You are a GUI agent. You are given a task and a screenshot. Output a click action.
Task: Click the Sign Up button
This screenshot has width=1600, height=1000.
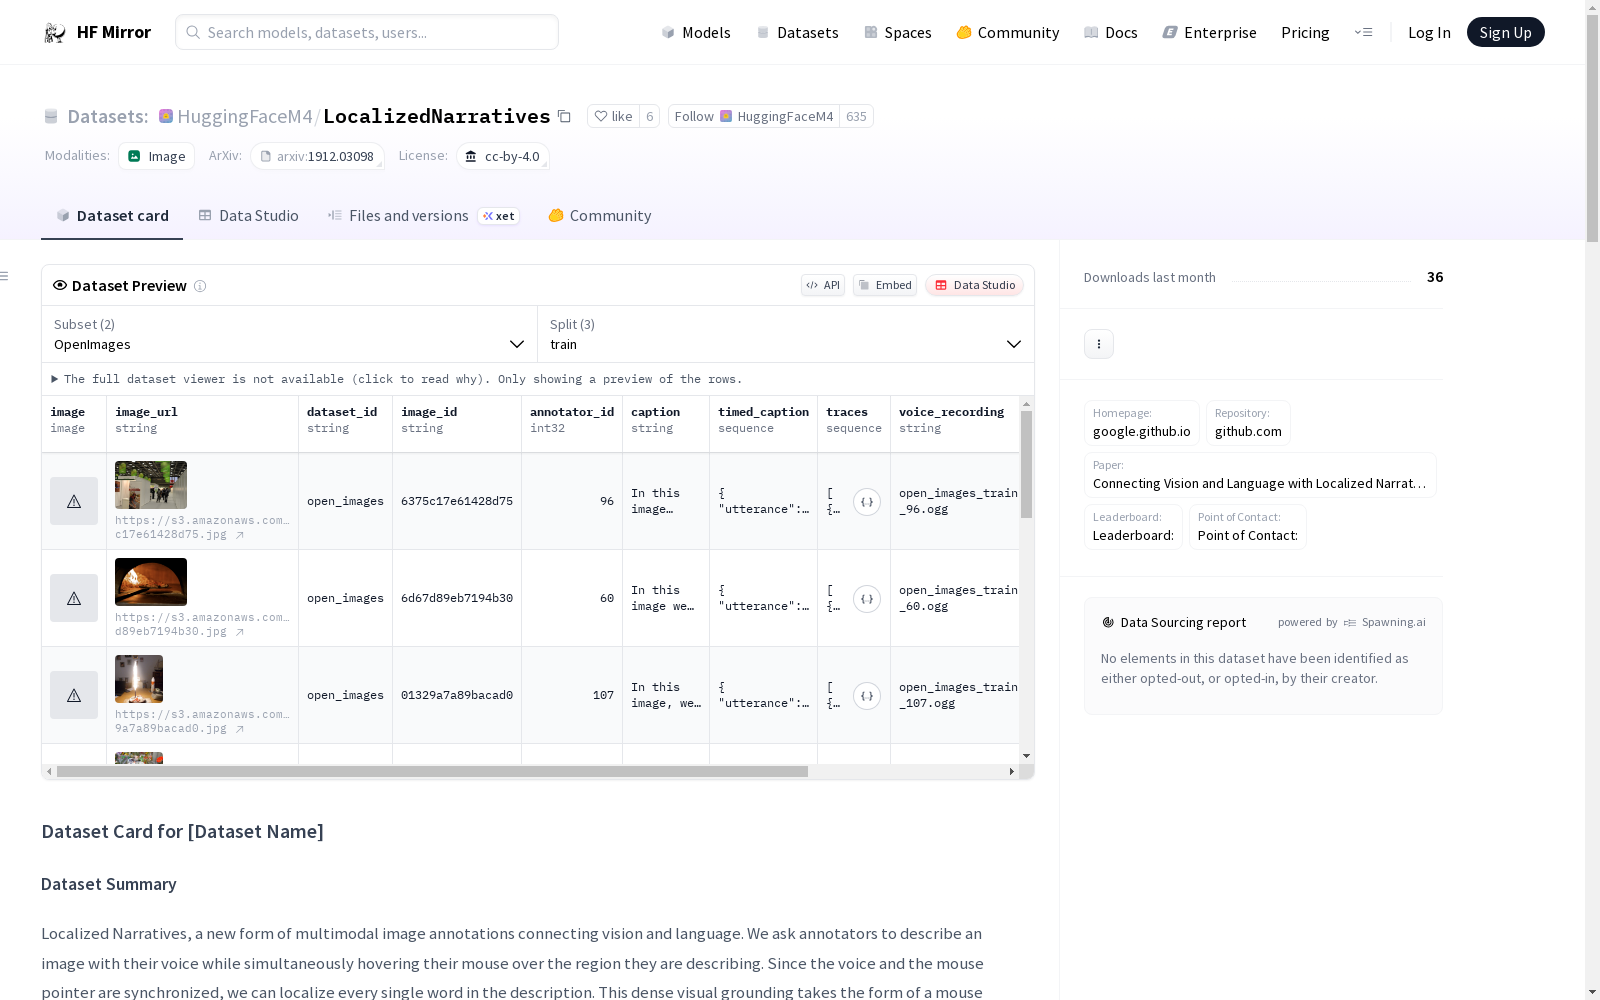coord(1506,32)
